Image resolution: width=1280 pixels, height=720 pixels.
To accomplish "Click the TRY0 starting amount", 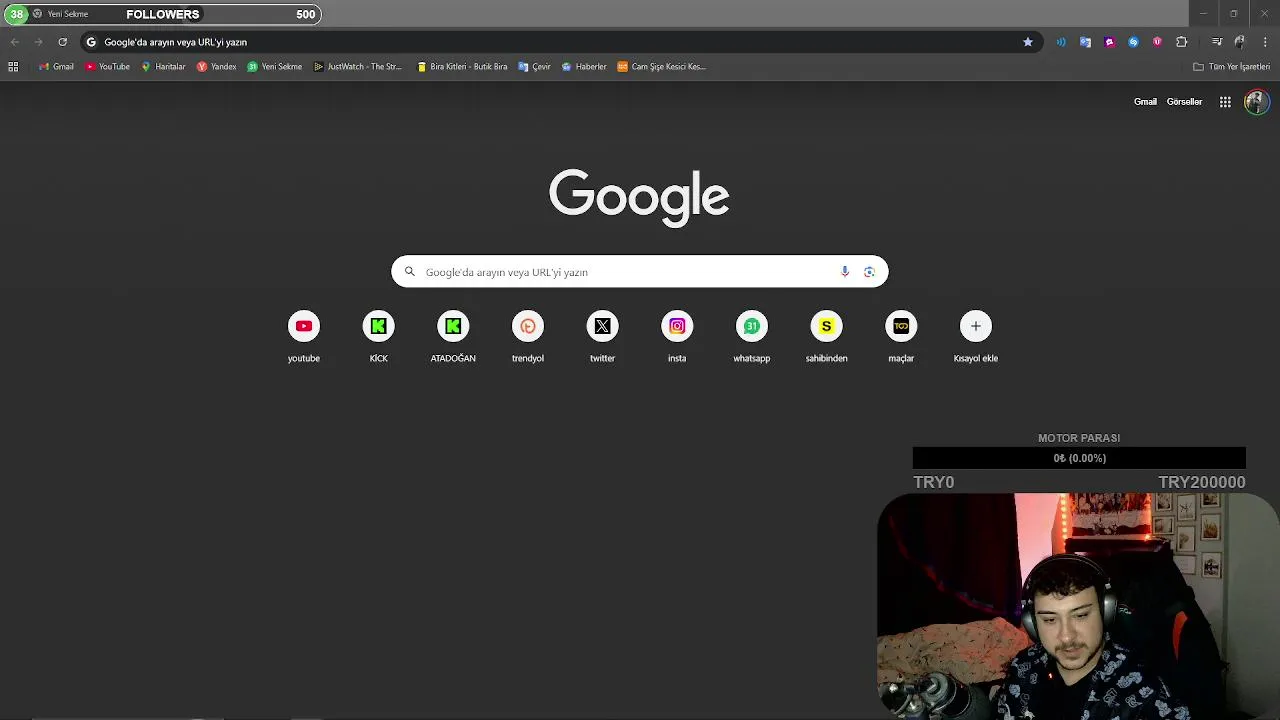I will (934, 482).
